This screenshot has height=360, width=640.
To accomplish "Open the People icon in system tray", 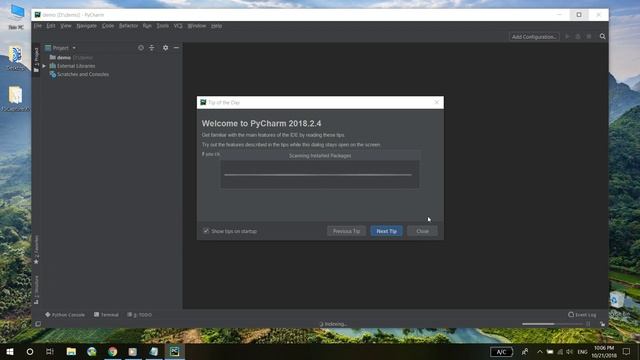I will [525, 351].
